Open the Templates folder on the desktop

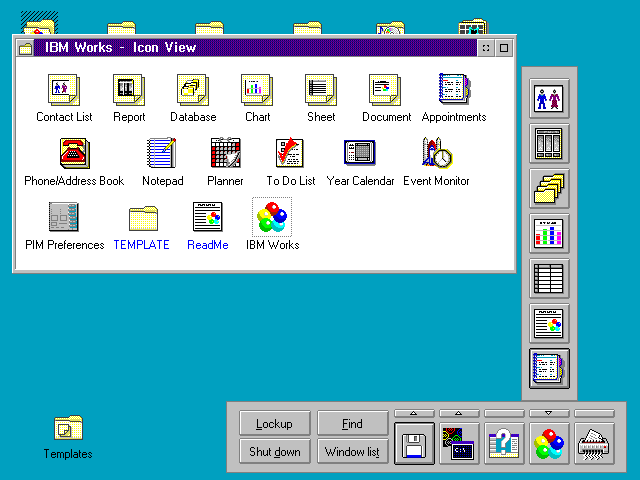click(68, 428)
